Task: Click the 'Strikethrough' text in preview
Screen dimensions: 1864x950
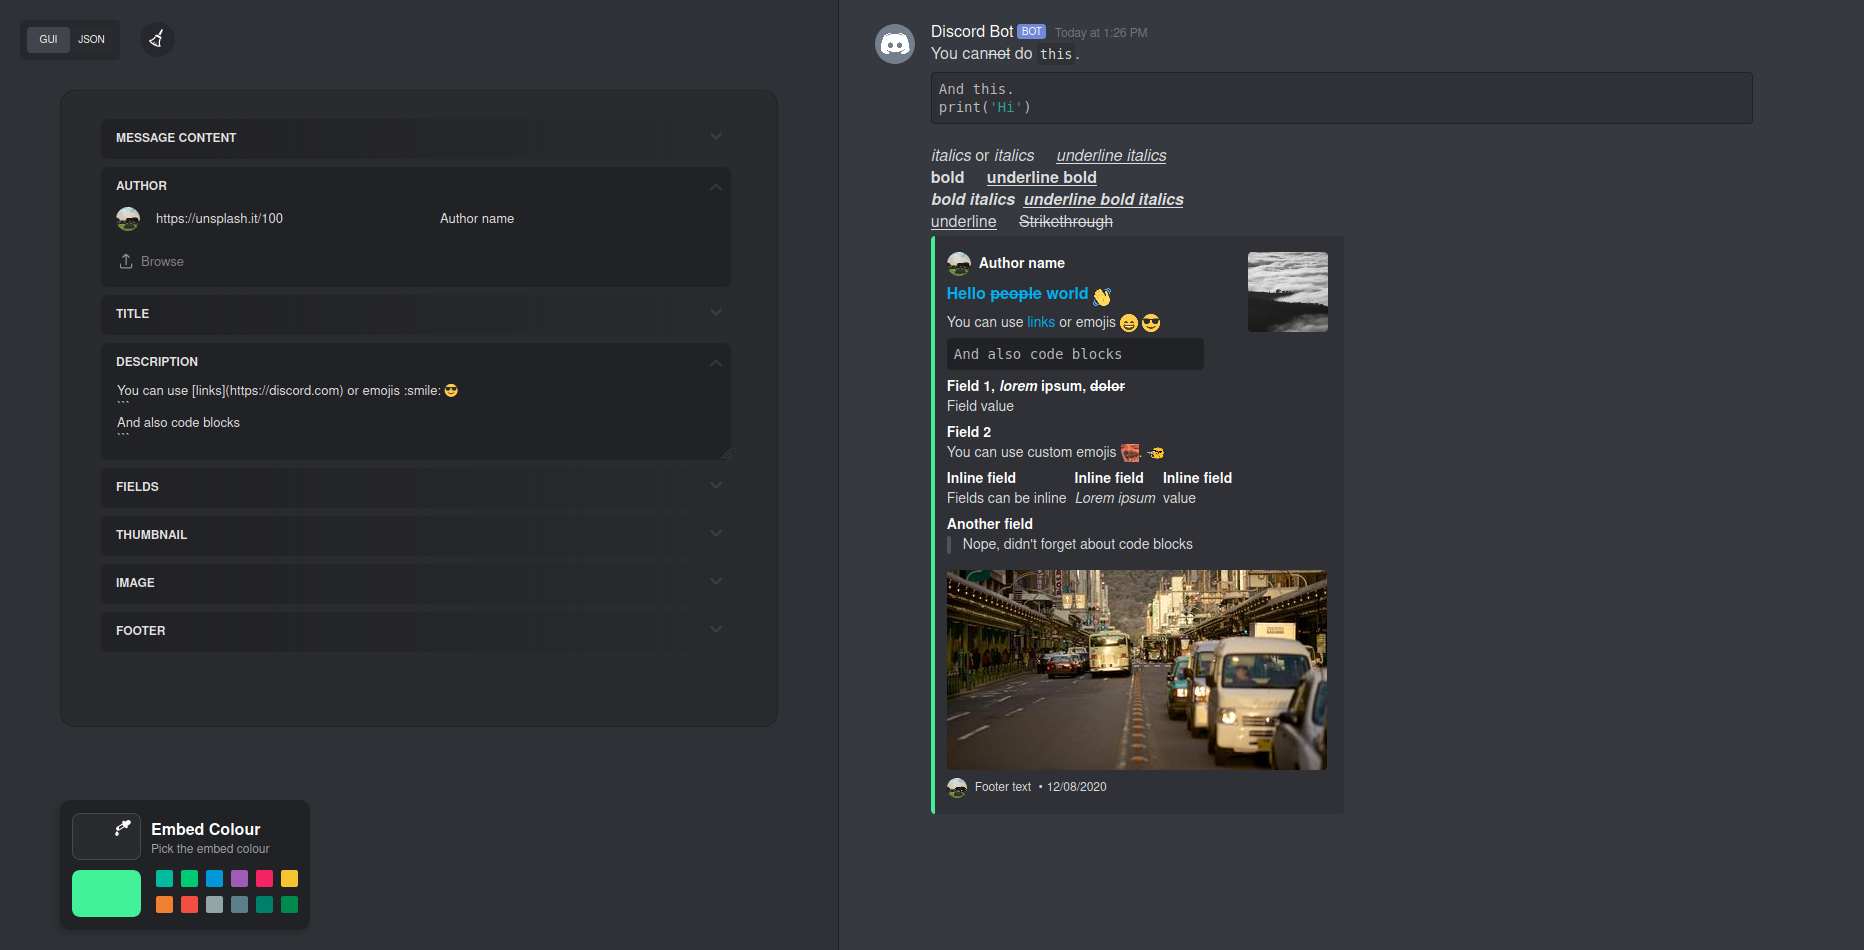Action: click(x=1066, y=222)
